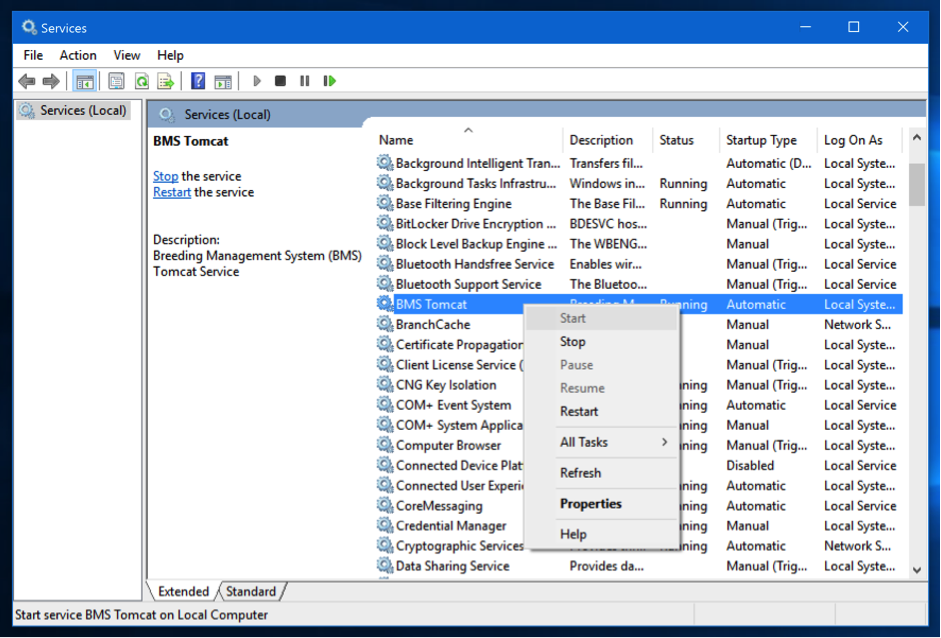Image resolution: width=941 pixels, height=638 pixels.
Task: Click gear icon of CNG Key Isolation
Action: click(x=385, y=385)
